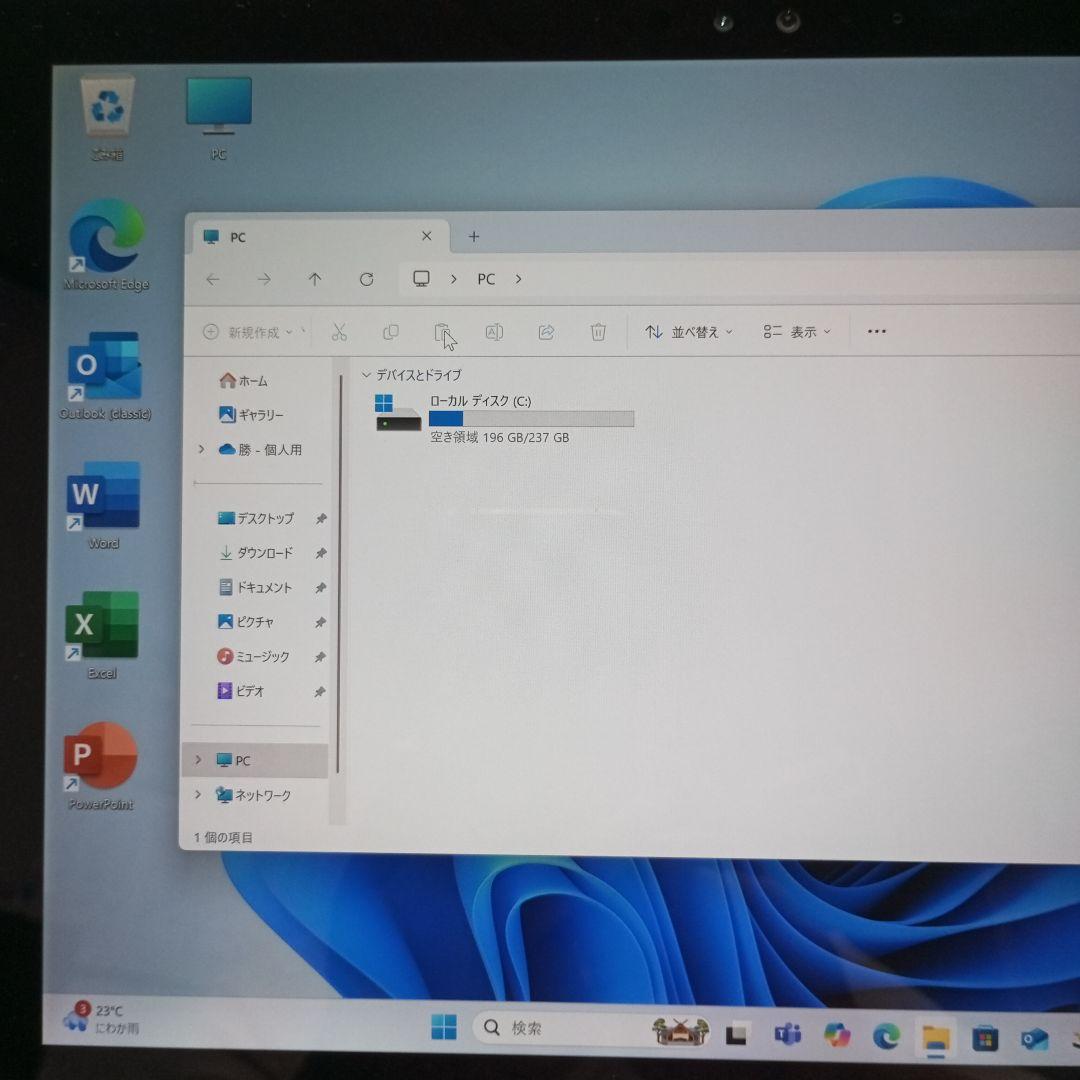1080x1080 pixels.
Task: Open Copilot from the taskbar
Action: [837, 1035]
